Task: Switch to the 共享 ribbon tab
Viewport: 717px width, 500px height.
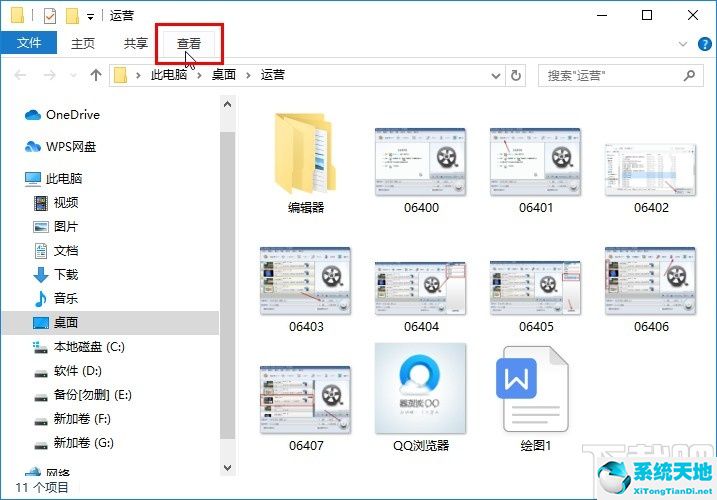Action: click(136, 43)
